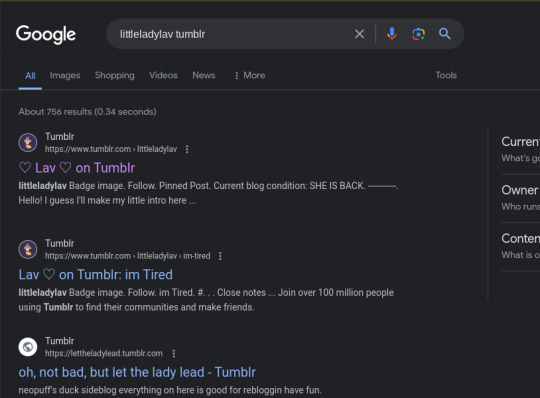
Task: Switch to the News tab
Action: point(204,75)
